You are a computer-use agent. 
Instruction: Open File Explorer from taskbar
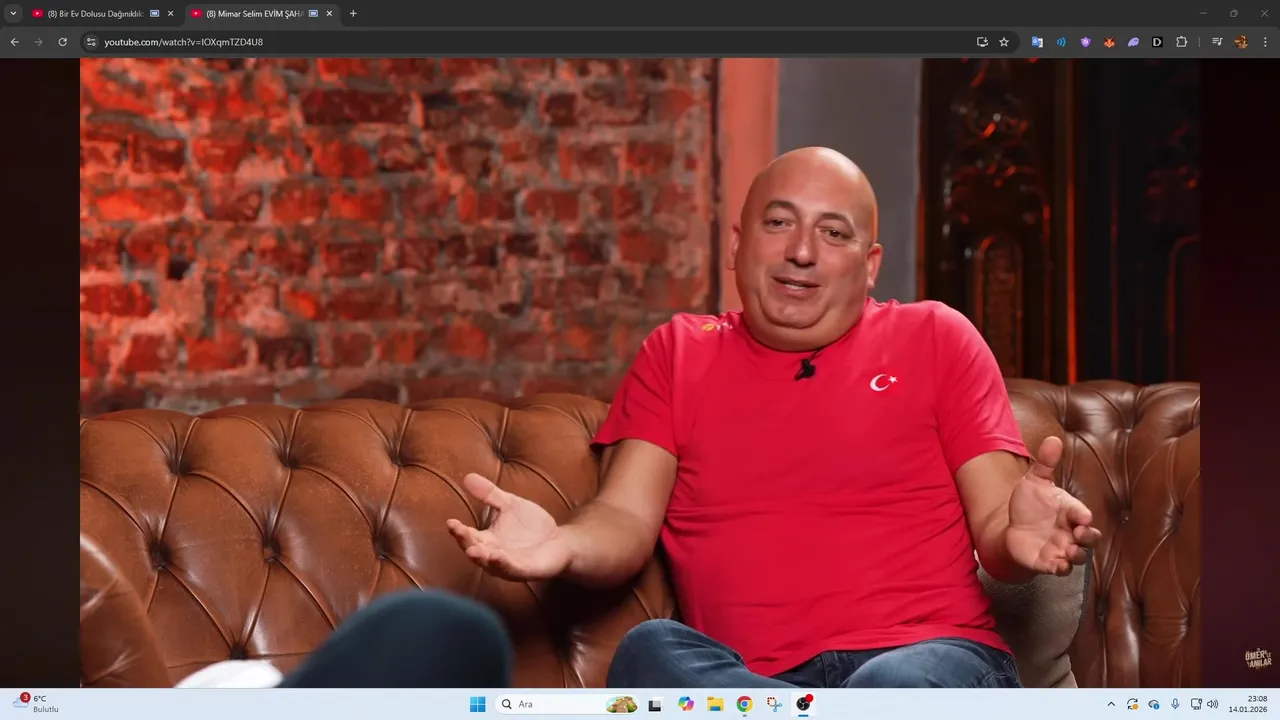[x=715, y=704]
